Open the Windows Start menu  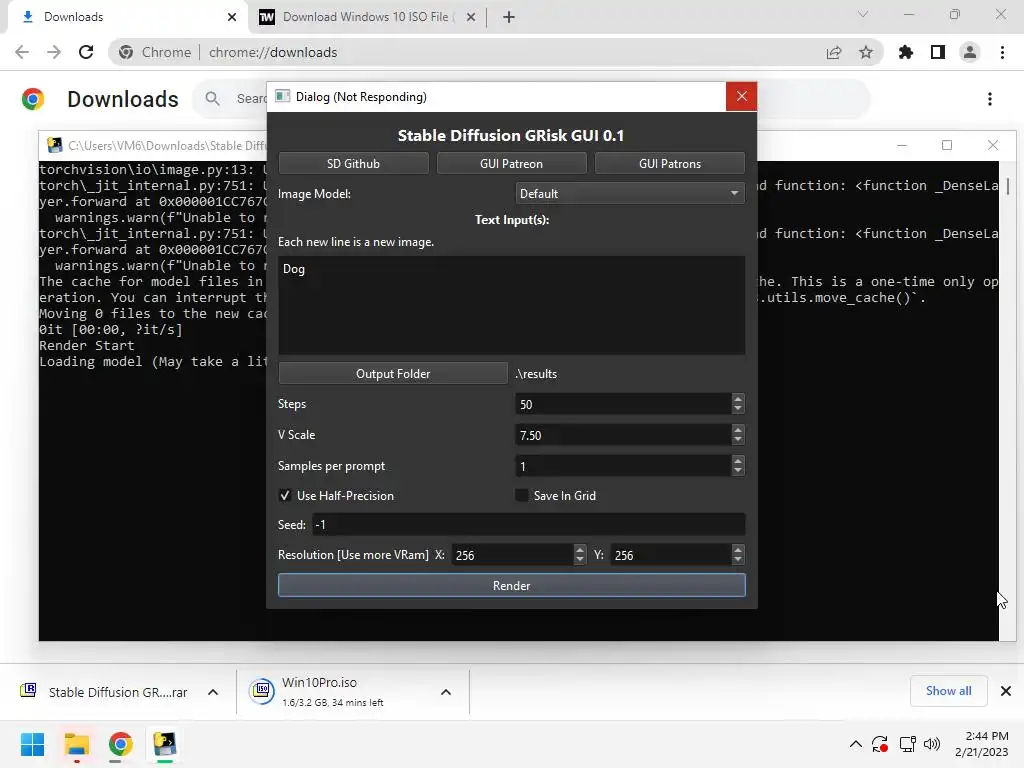(32, 744)
